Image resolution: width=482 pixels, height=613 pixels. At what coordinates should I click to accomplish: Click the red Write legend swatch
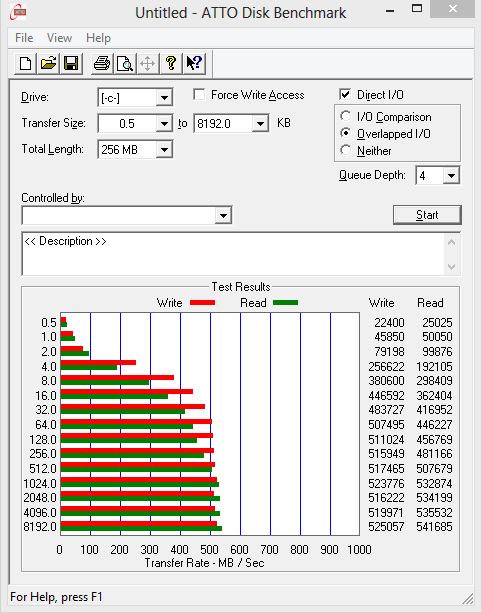(x=202, y=303)
